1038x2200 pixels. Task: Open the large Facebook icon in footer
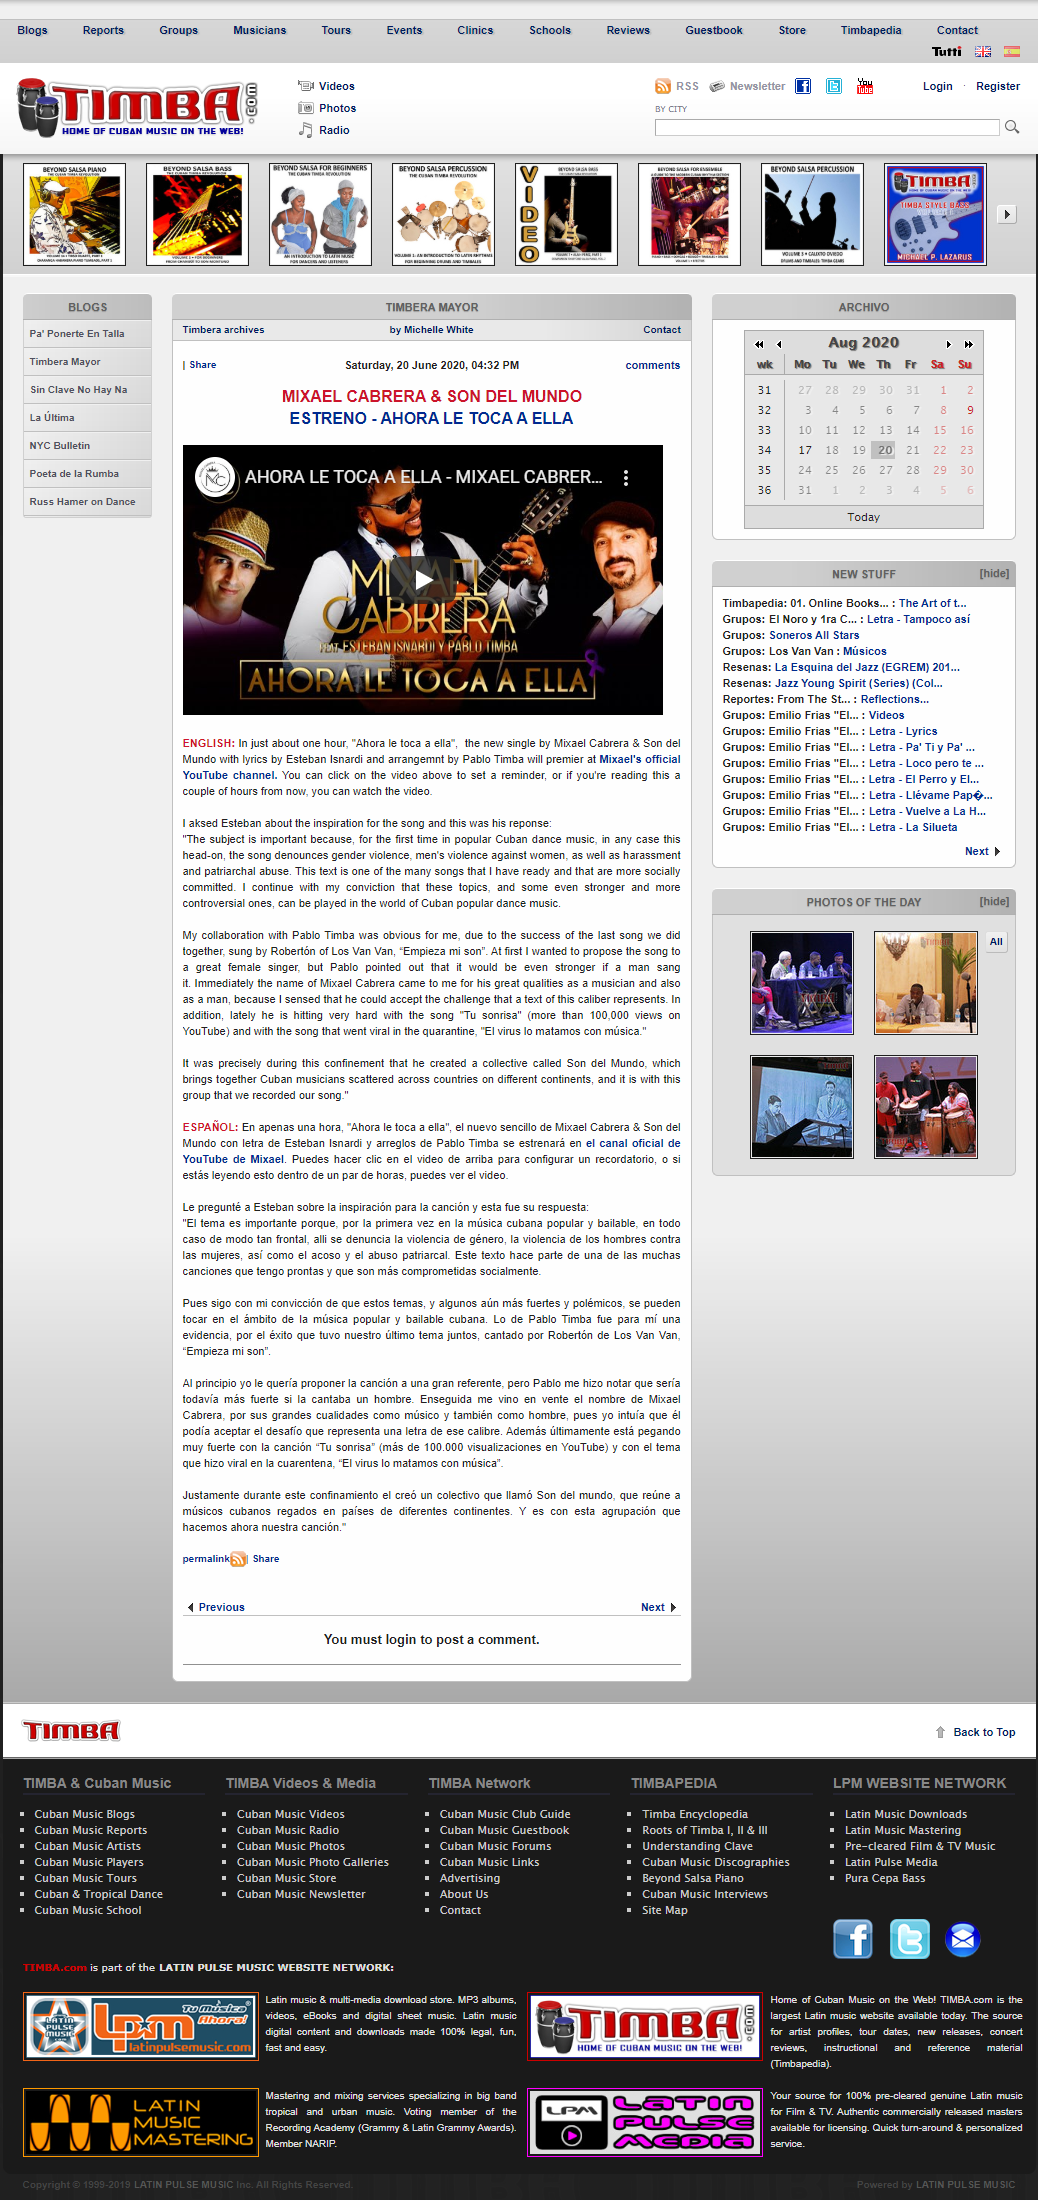(x=853, y=1939)
